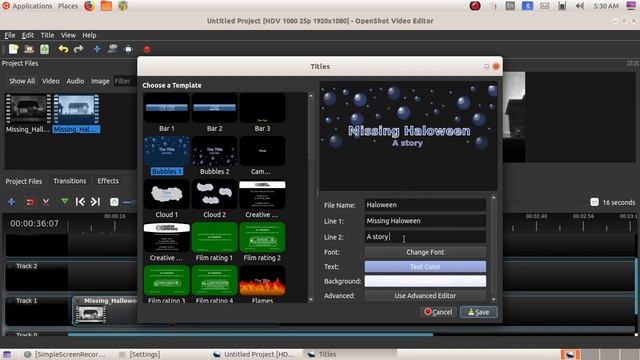This screenshot has height=360, width=640.
Task: Select the Flames title template
Action: coord(262,284)
